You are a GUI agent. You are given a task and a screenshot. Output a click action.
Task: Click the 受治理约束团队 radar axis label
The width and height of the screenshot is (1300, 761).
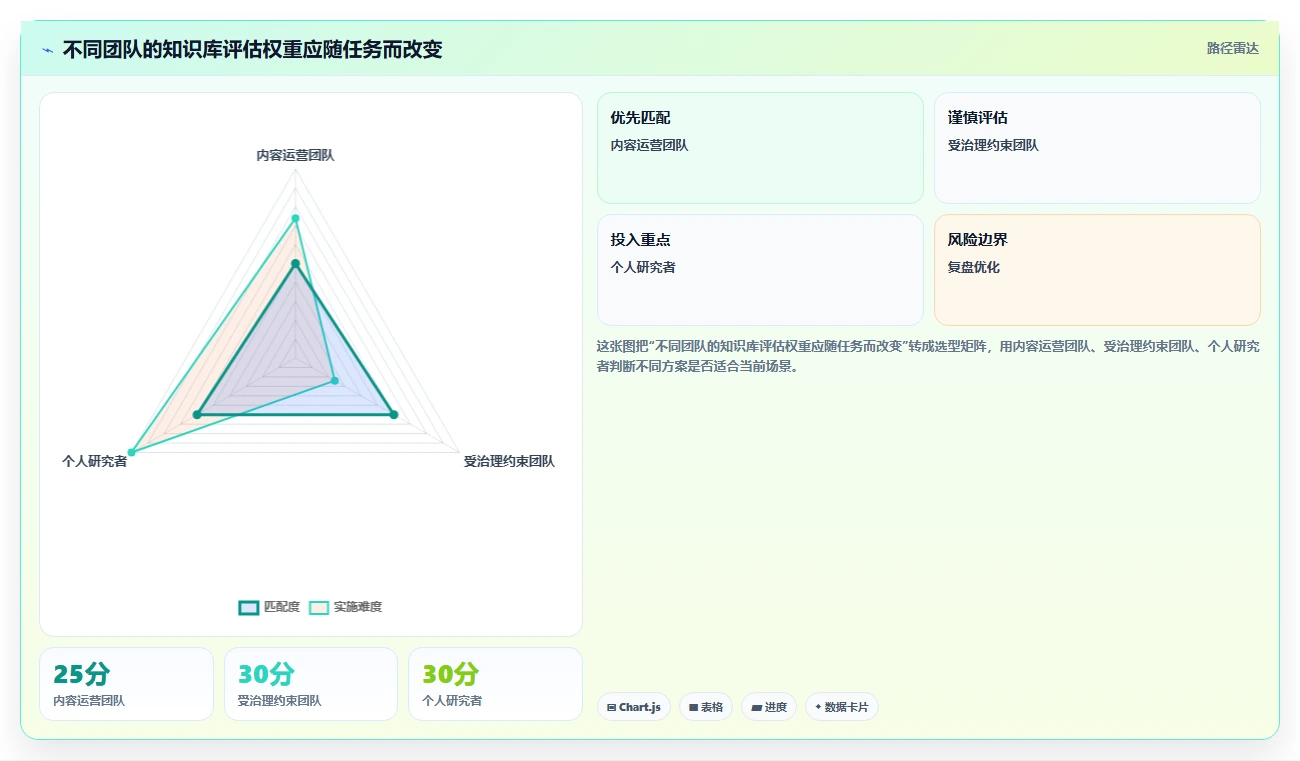click(509, 461)
